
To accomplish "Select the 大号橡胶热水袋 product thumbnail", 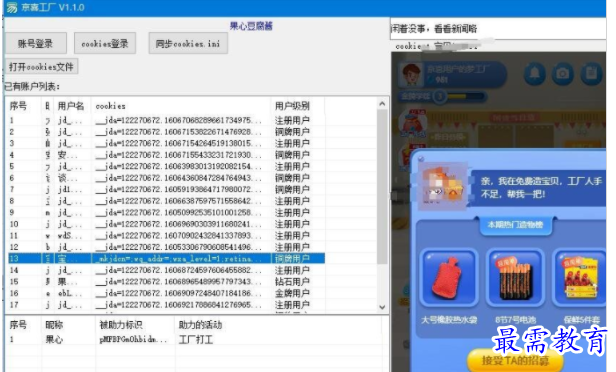I will point(449,277).
